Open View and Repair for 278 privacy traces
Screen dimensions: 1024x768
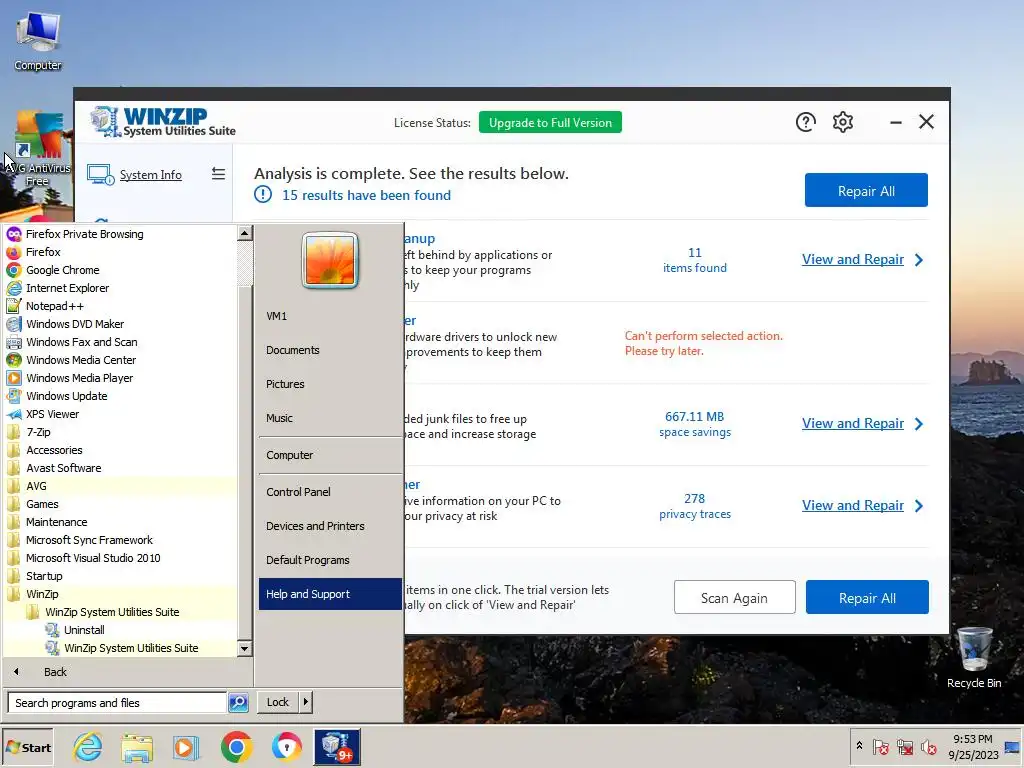click(x=852, y=505)
